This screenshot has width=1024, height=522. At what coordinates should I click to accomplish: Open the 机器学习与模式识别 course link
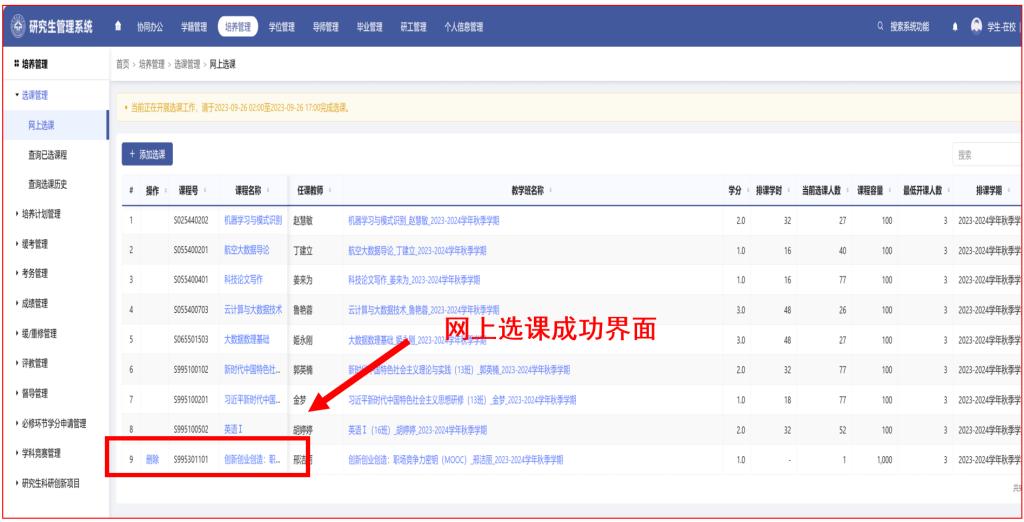[253, 219]
